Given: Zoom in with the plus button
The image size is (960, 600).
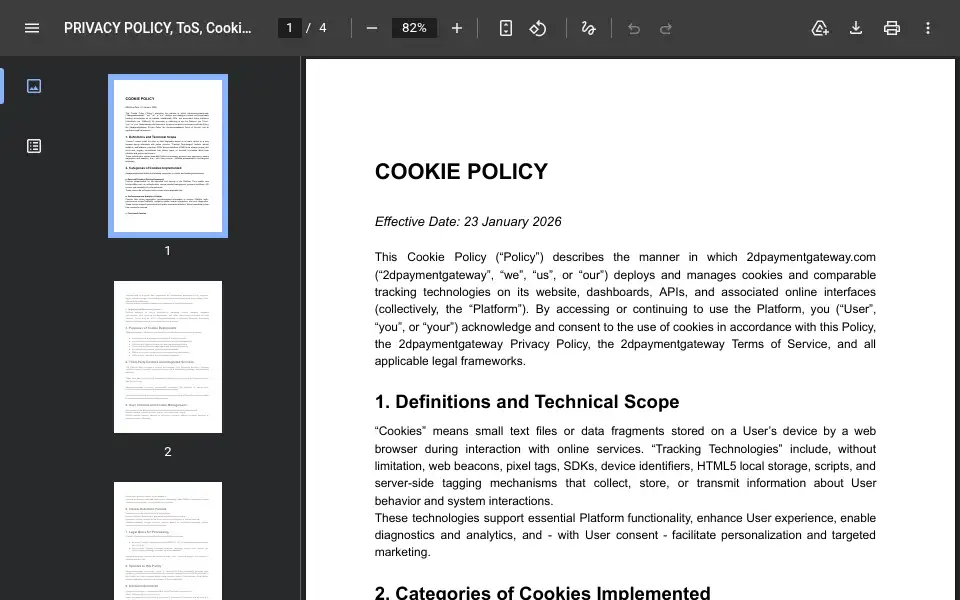Looking at the screenshot, I should 457,28.
